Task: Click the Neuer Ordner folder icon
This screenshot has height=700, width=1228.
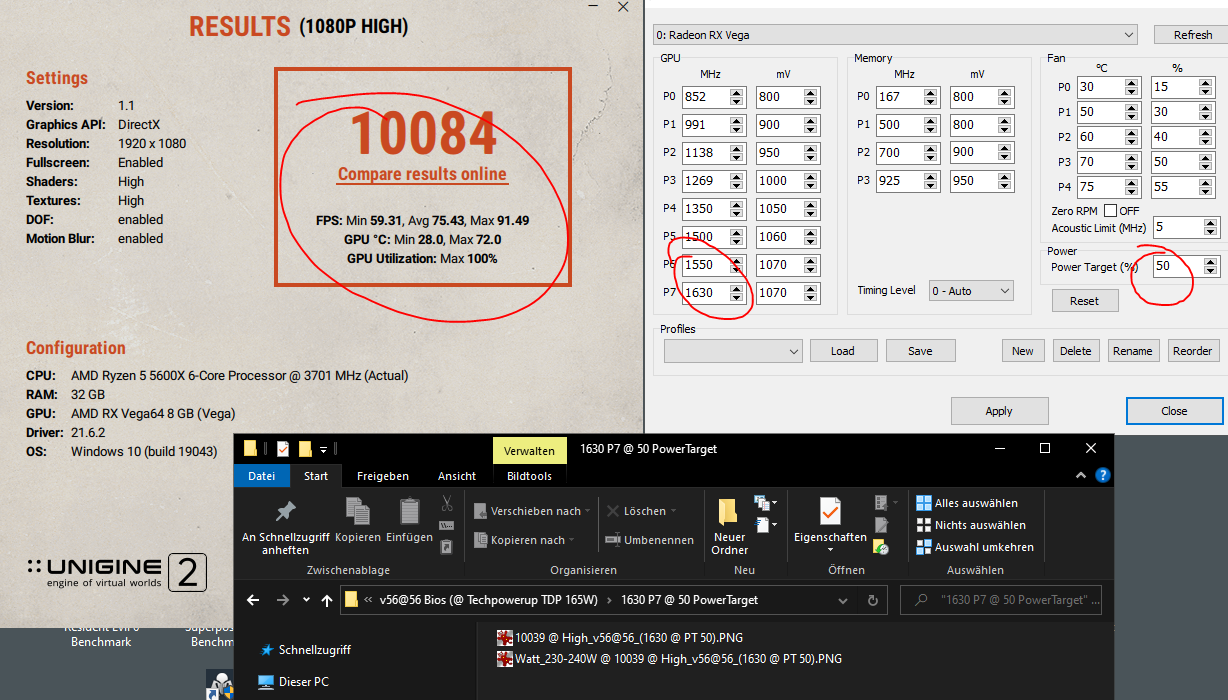Action: tap(729, 511)
